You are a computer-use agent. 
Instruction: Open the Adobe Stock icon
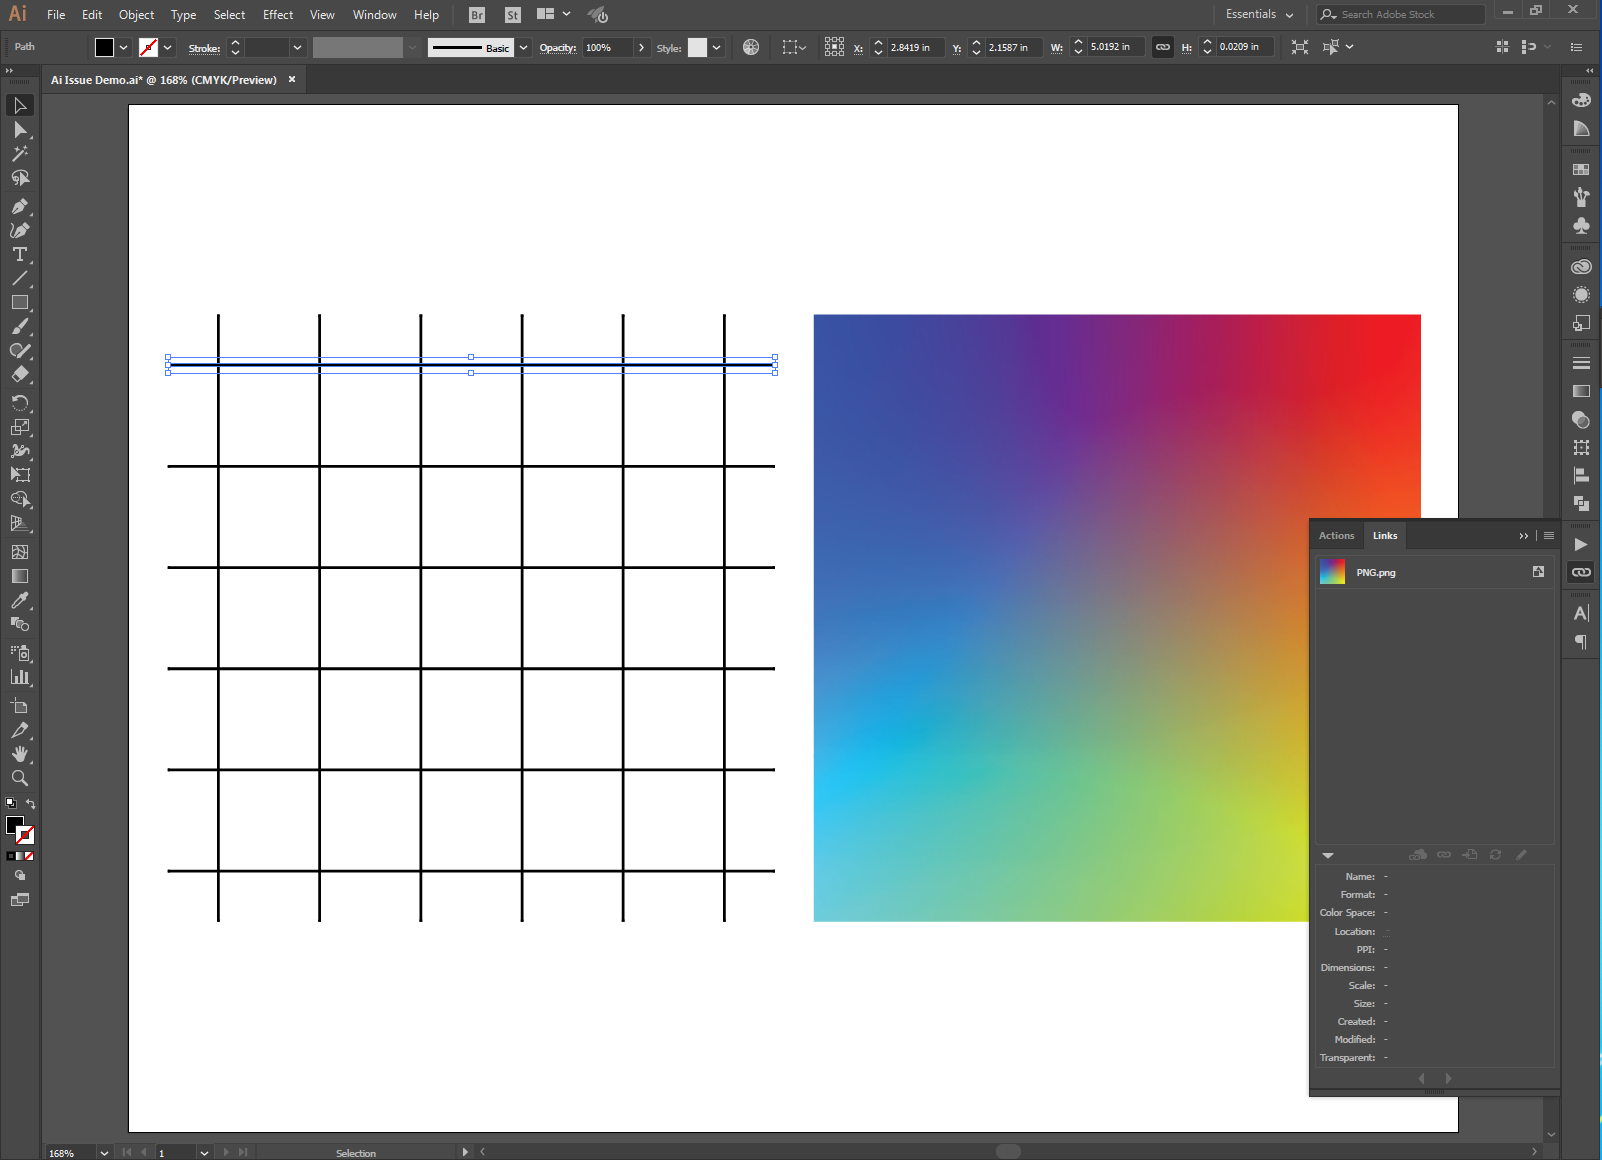513,15
